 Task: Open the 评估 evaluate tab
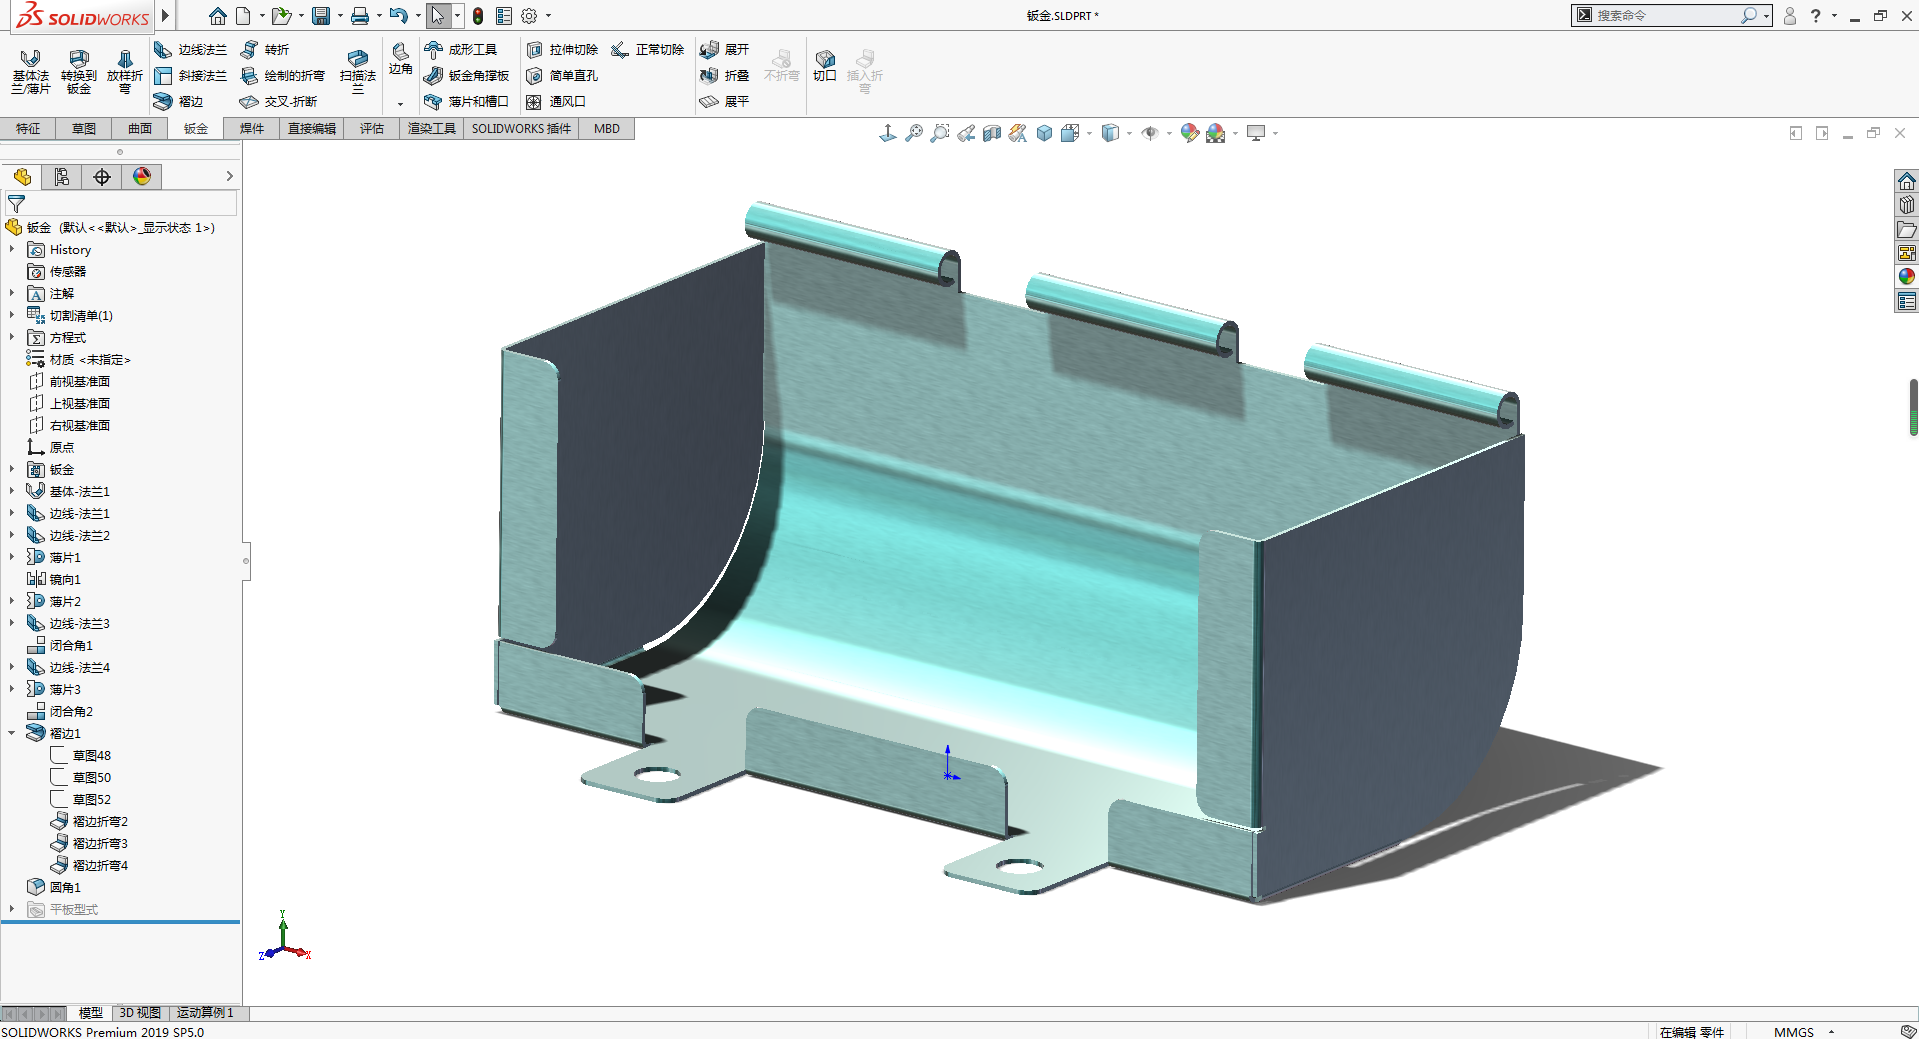tap(372, 129)
